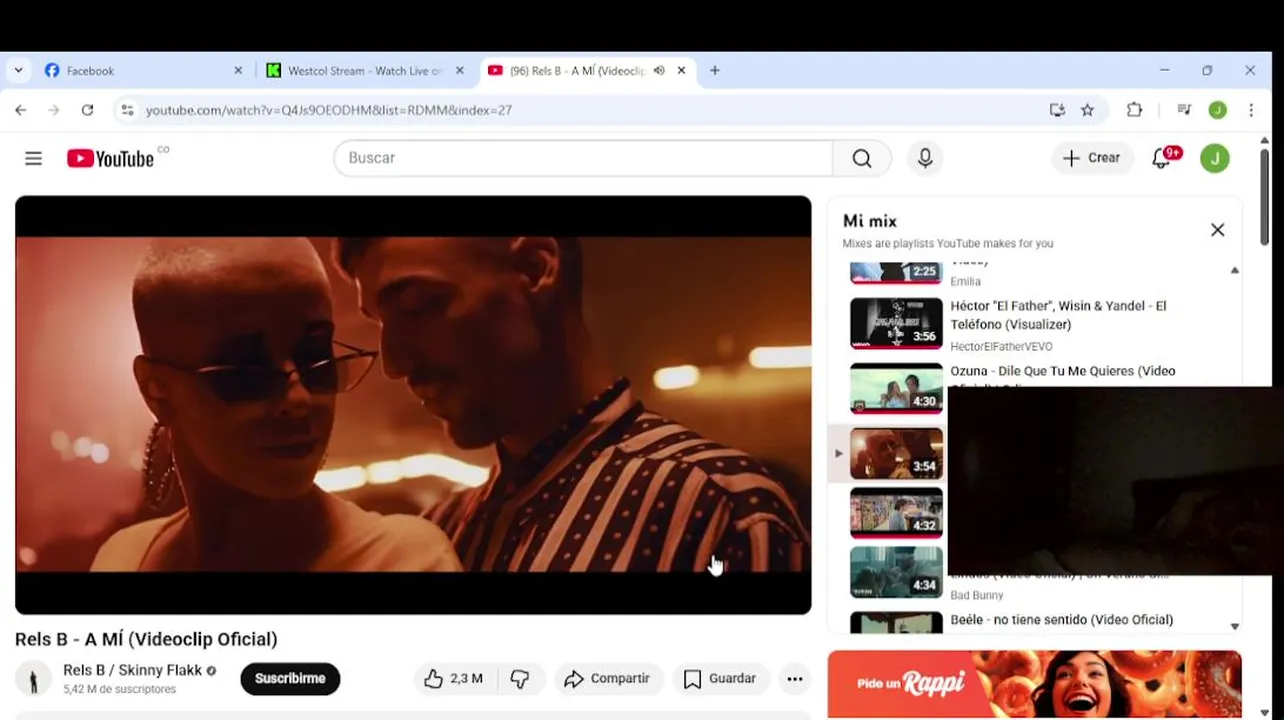The height and width of the screenshot is (720, 1284).
Task: Close the Rels B YouTube tab
Action: pos(682,71)
